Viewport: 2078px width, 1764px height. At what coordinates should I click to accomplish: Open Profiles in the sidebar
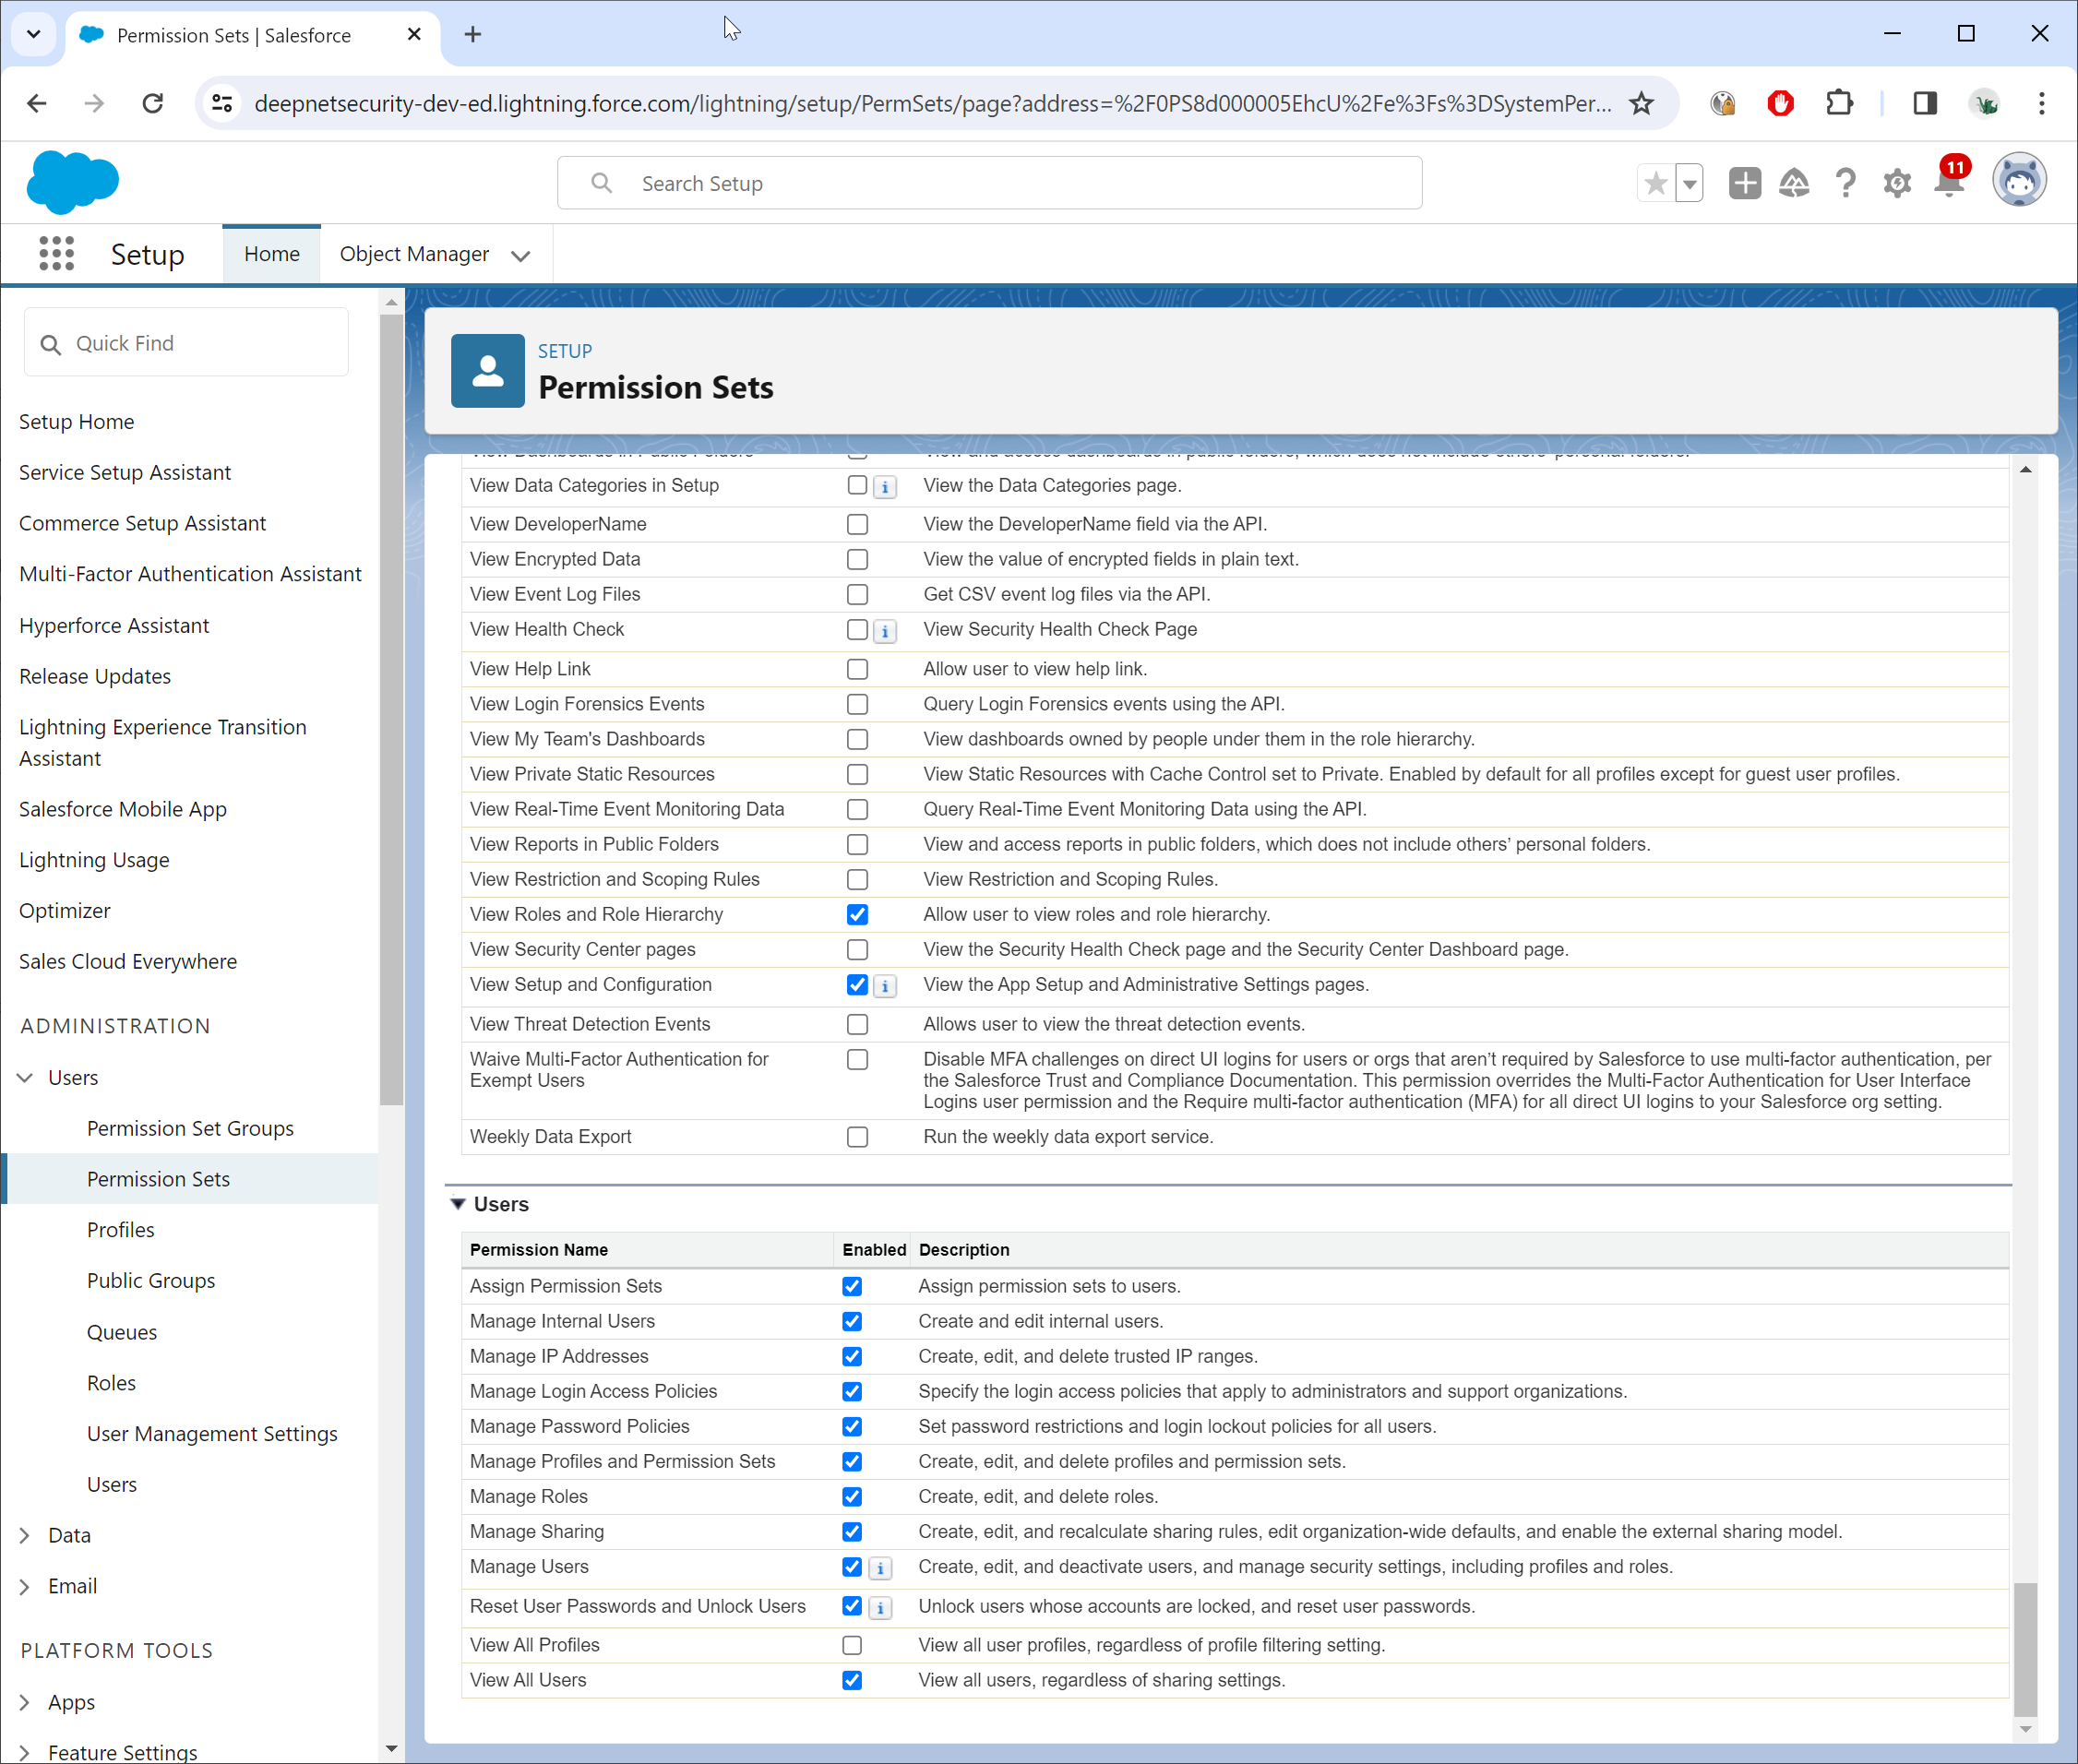pos(120,1230)
